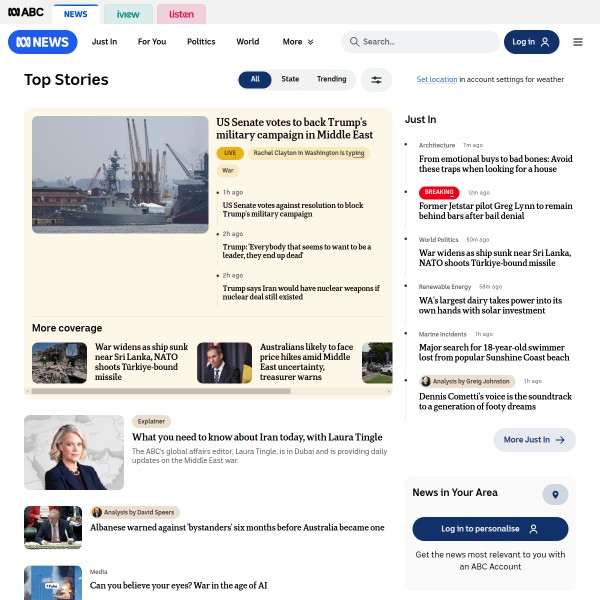600x600 pixels.
Task: Select the All filter pill
Action: tap(255, 80)
